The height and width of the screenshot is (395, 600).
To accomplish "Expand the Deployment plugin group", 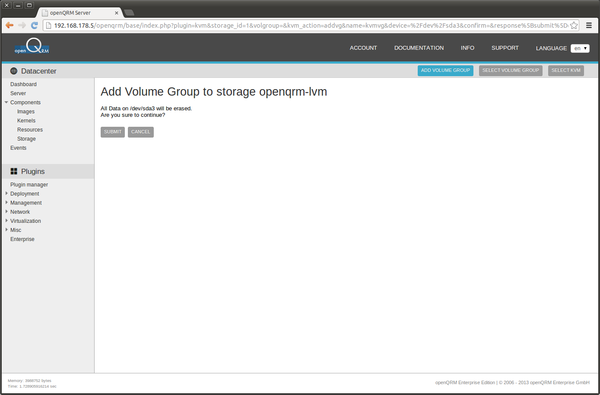I will tap(6, 193).
